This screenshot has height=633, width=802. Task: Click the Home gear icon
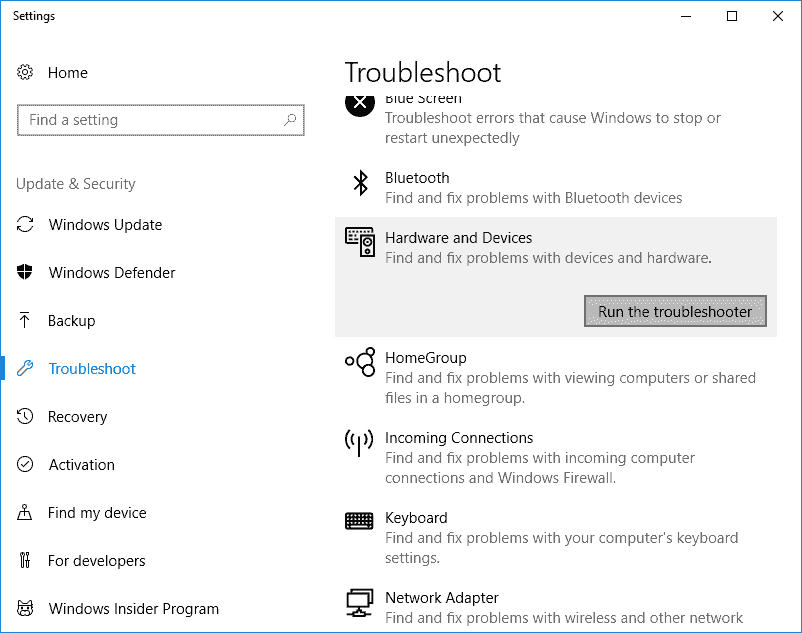[x=25, y=73]
